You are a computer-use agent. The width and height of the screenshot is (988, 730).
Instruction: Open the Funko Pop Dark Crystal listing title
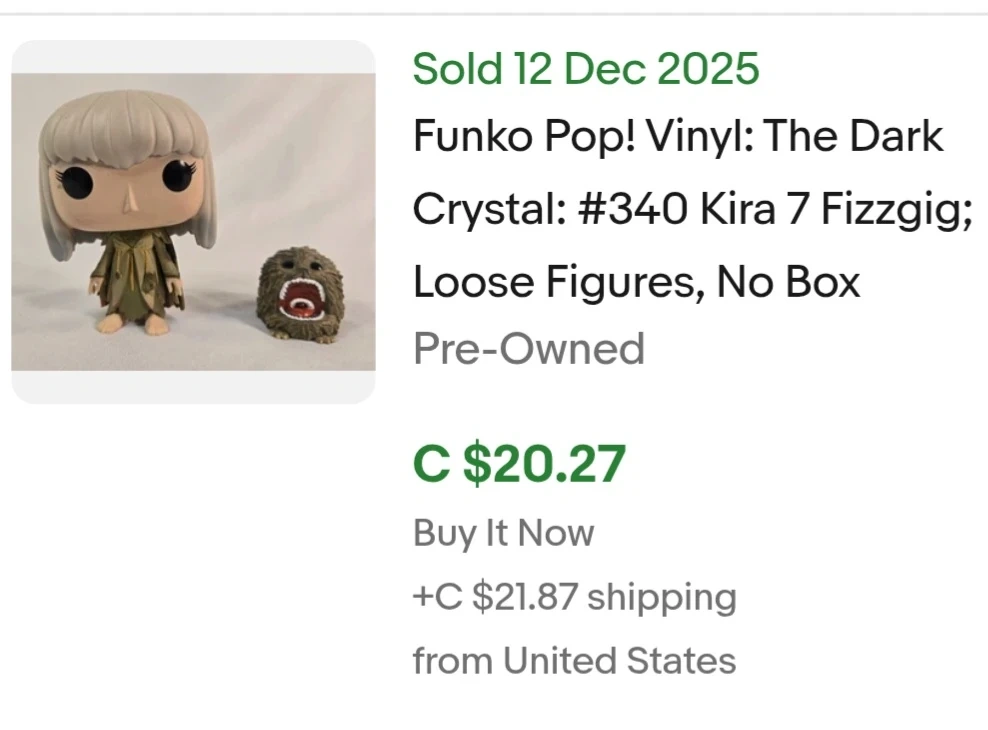(677, 136)
